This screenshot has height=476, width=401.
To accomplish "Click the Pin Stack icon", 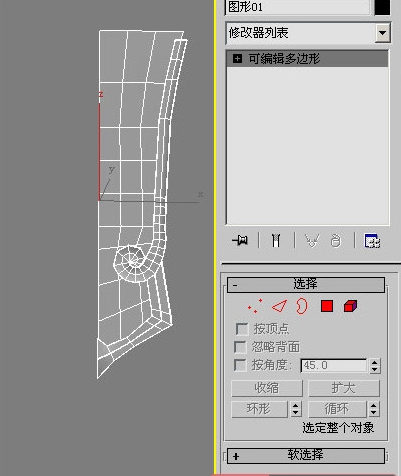I will (240, 240).
